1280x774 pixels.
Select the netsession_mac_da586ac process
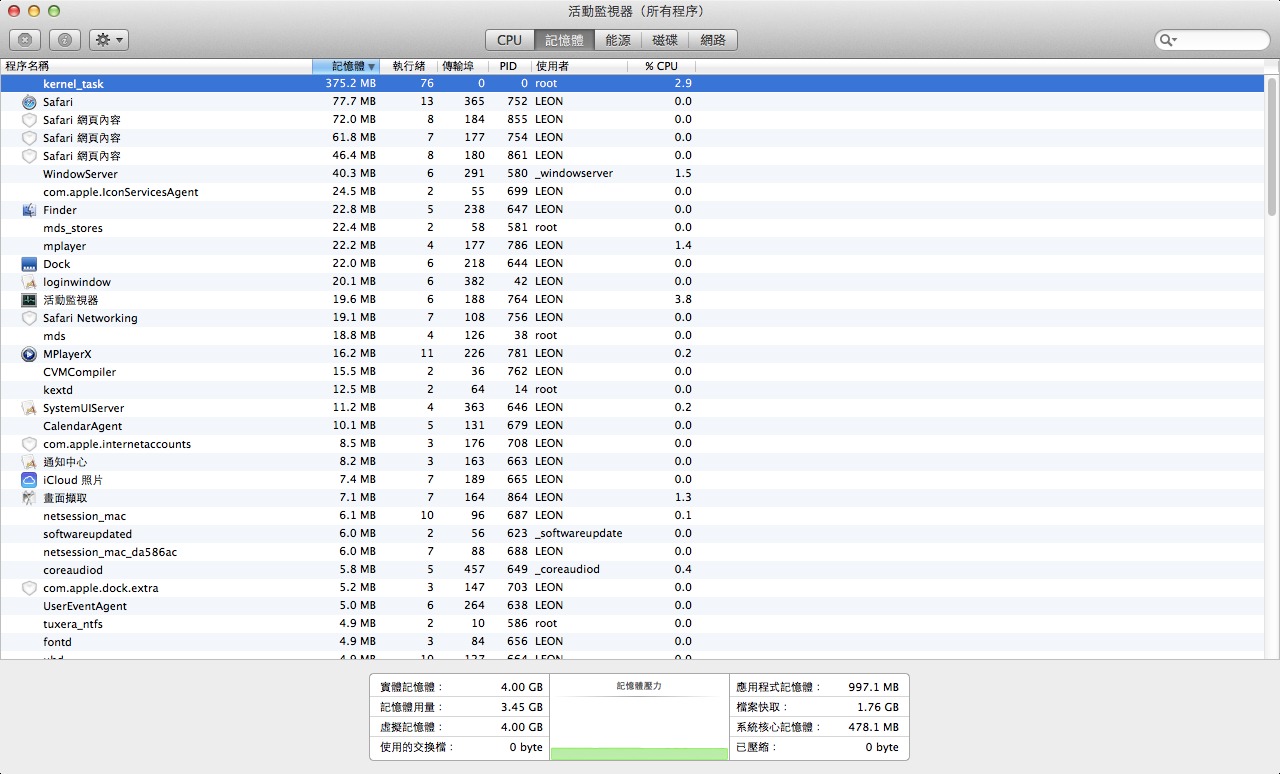633,552
